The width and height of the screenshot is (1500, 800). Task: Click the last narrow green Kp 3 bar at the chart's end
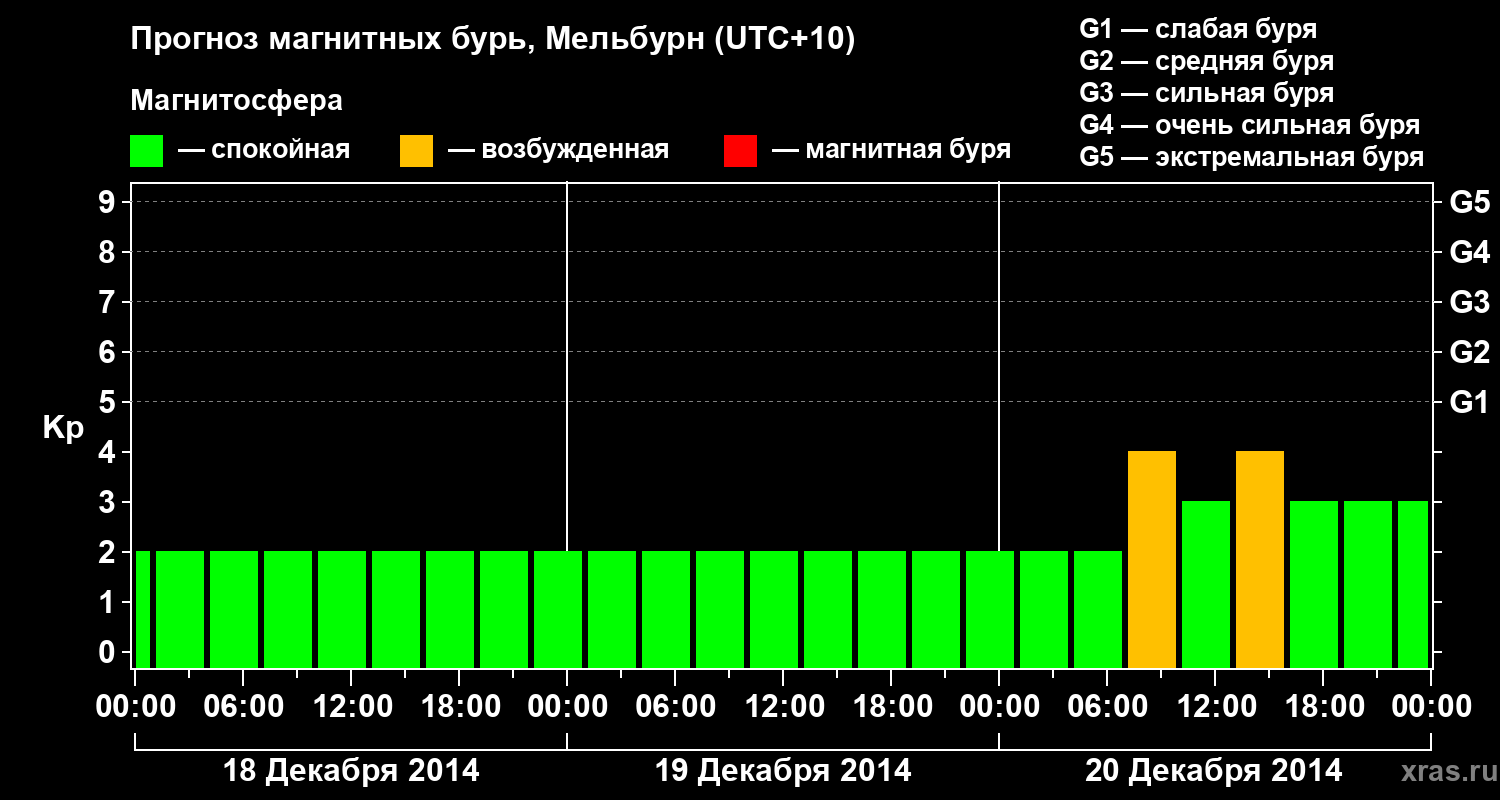[1413, 584]
